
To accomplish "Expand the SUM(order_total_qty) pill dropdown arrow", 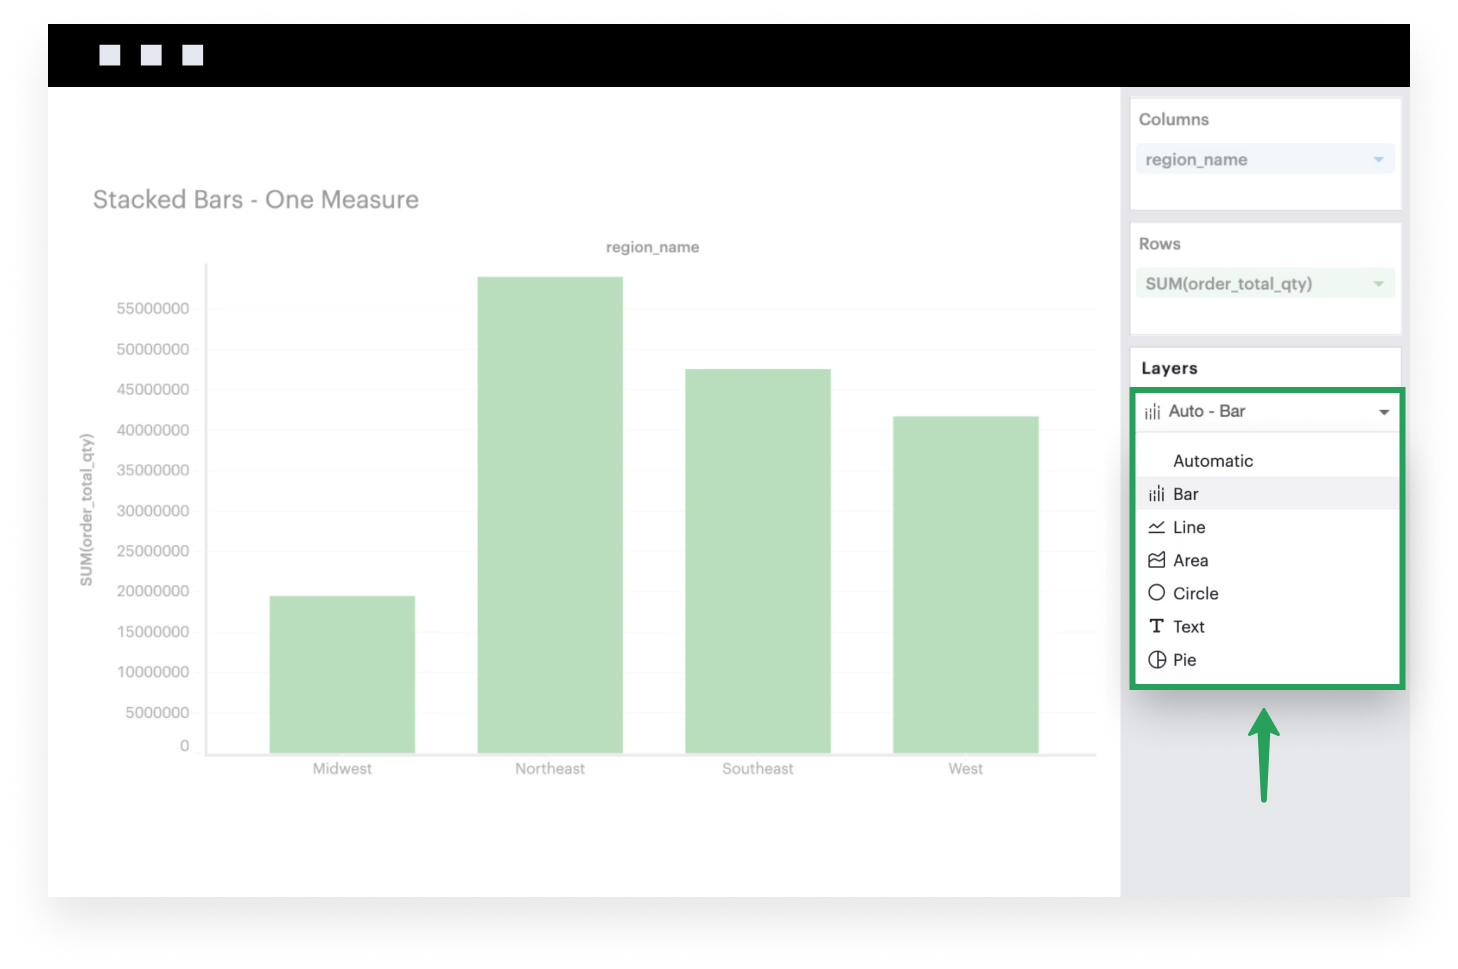I will (1378, 284).
